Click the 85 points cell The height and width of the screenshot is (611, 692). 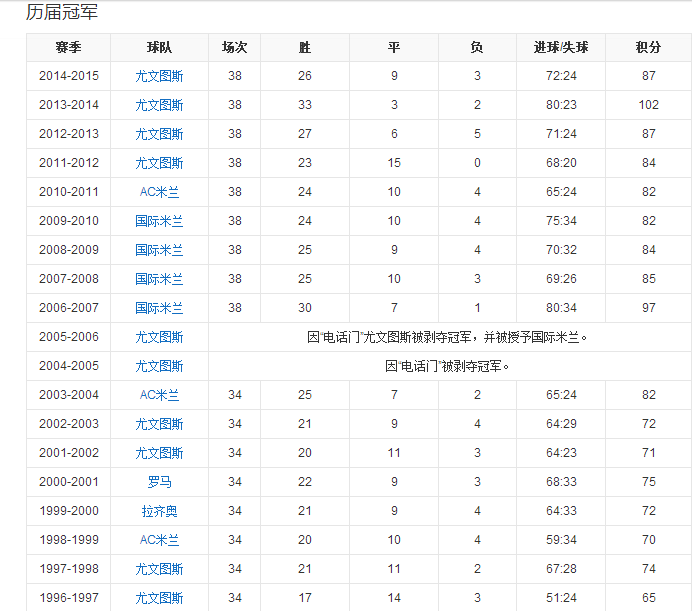[x=648, y=279]
